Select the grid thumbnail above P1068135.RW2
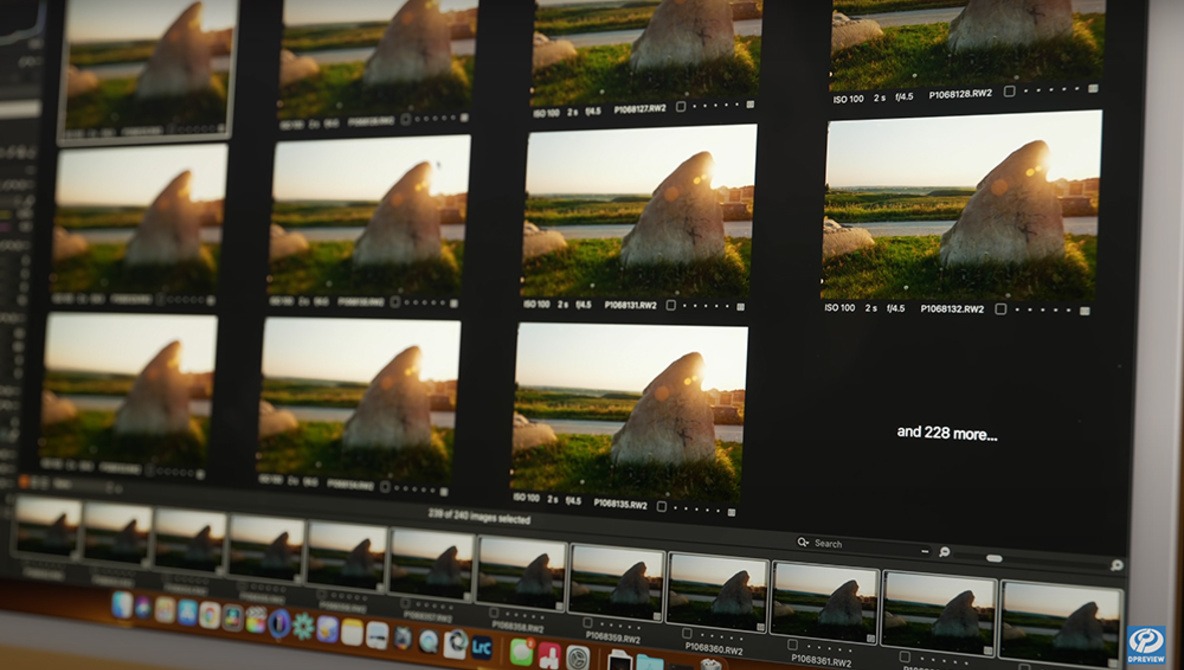The image size is (1184, 670). coord(629,412)
